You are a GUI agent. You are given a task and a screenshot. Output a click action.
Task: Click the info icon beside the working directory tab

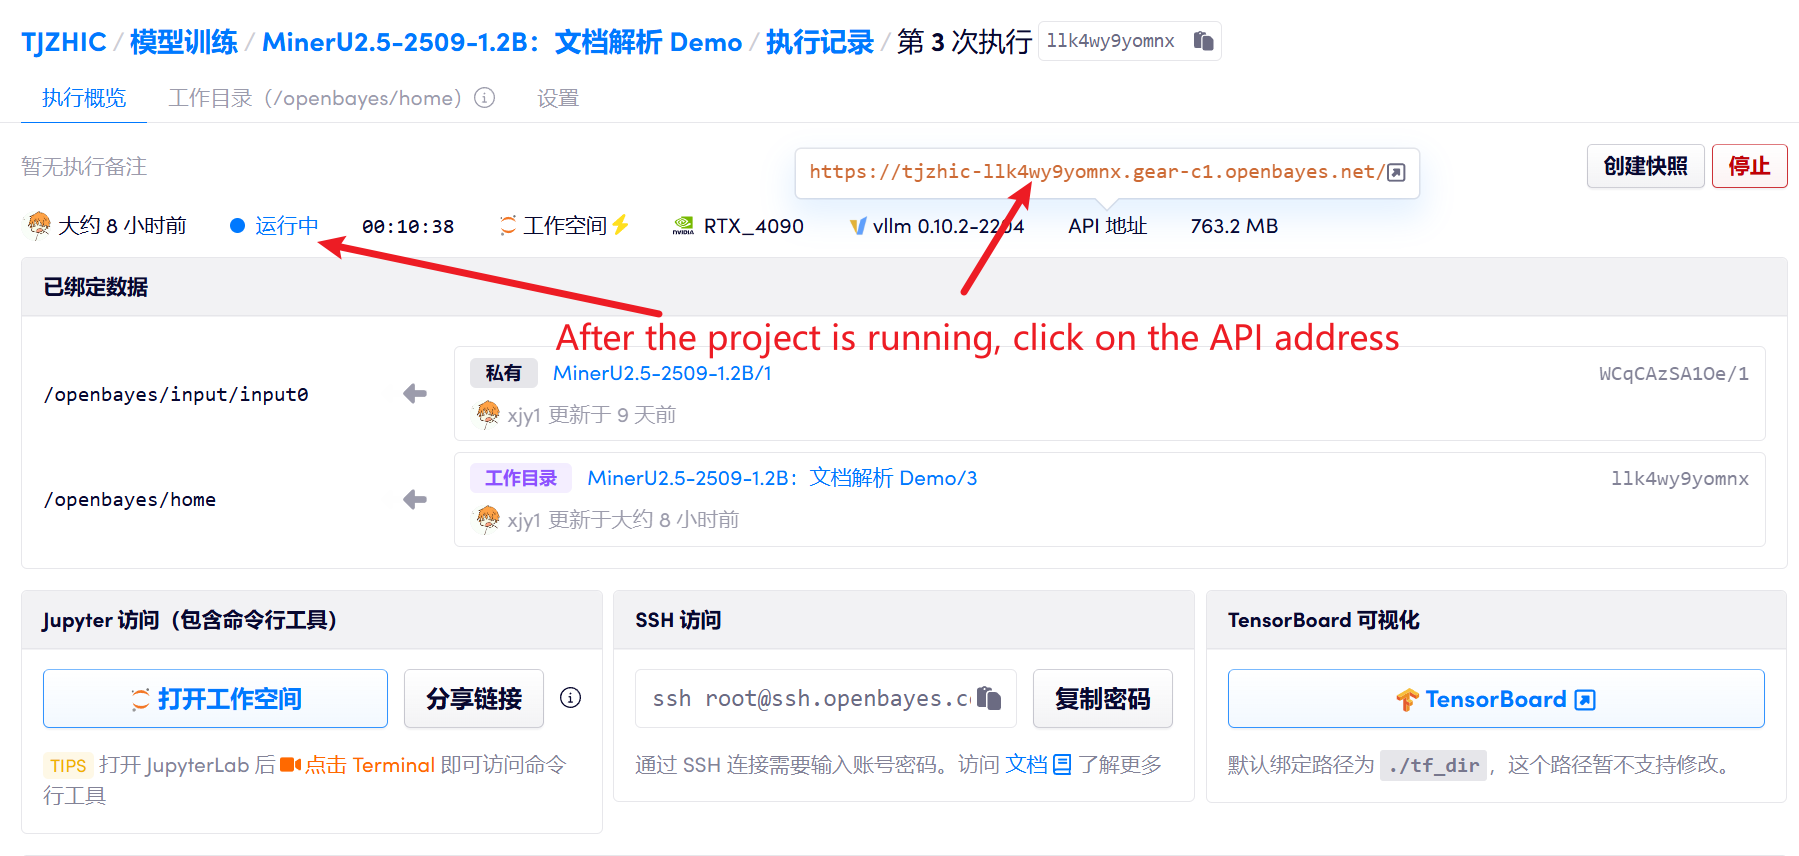[x=485, y=98]
